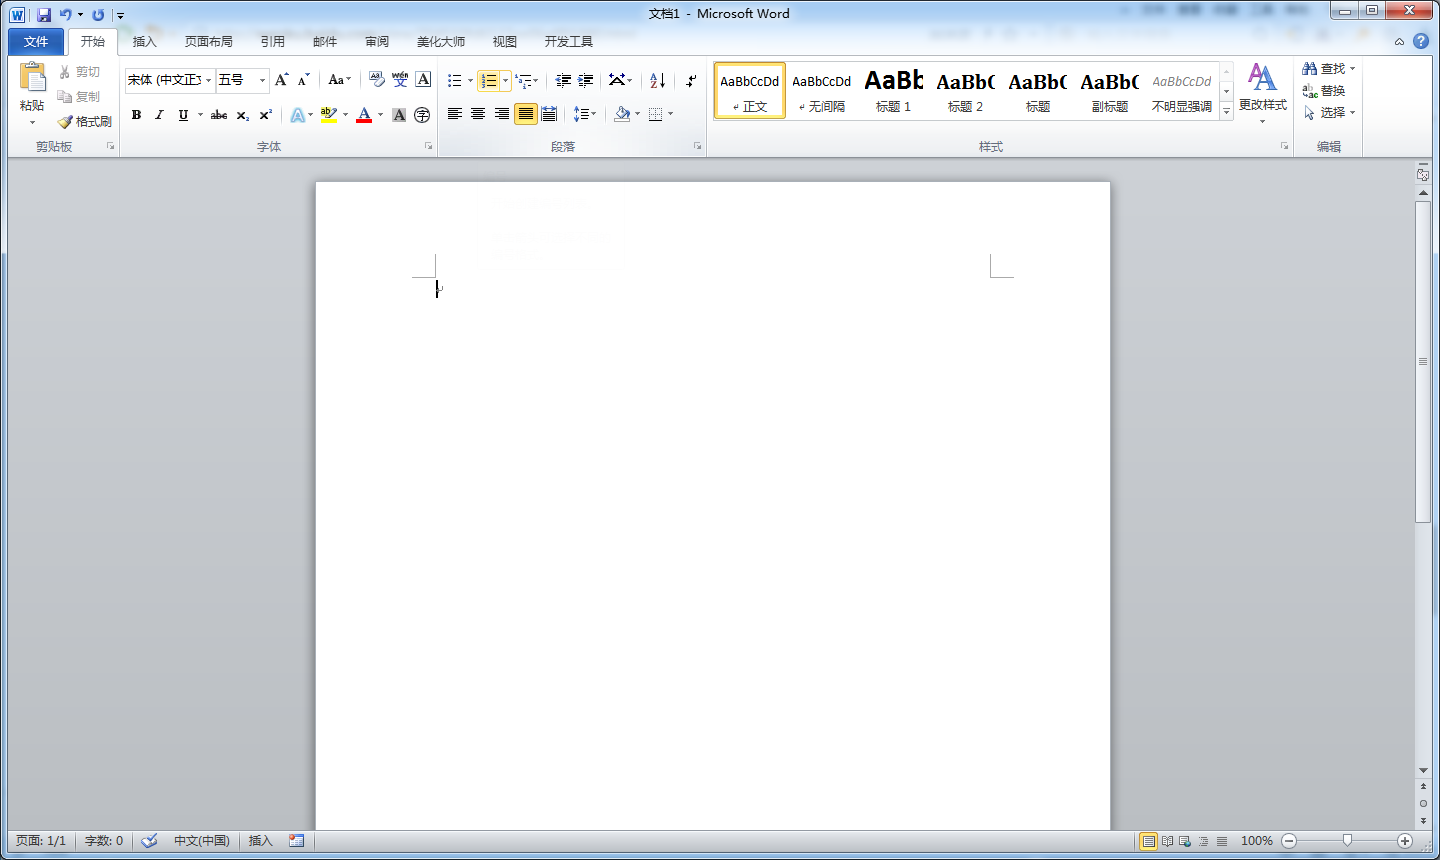Open 更改样式 change styles
The width and height of the screenshot is (1440, 860).
[x=1262, y=94]
